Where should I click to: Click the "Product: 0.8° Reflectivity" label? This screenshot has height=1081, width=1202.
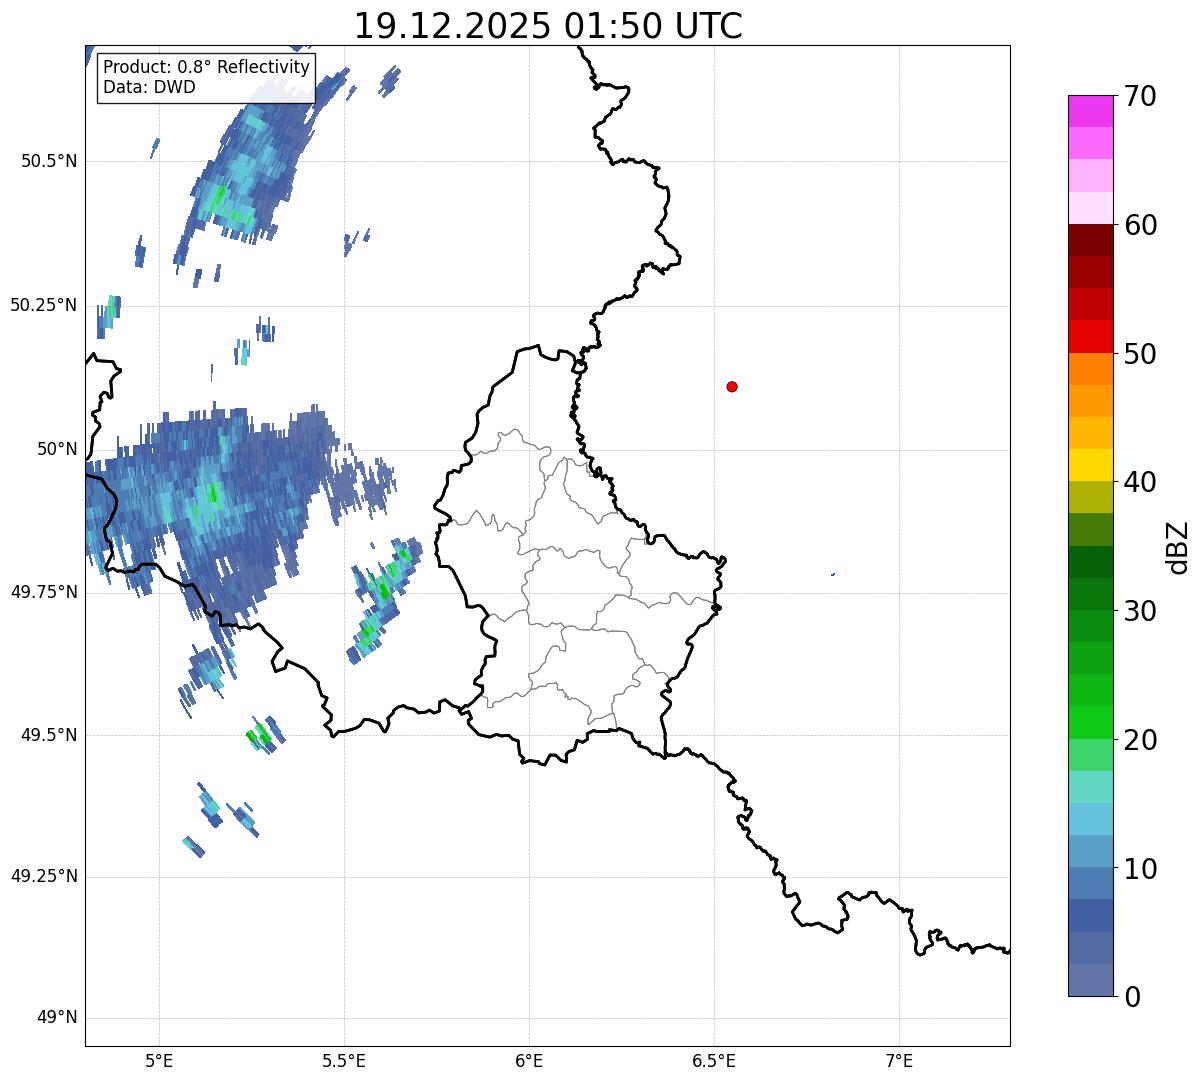click(207, 68)
